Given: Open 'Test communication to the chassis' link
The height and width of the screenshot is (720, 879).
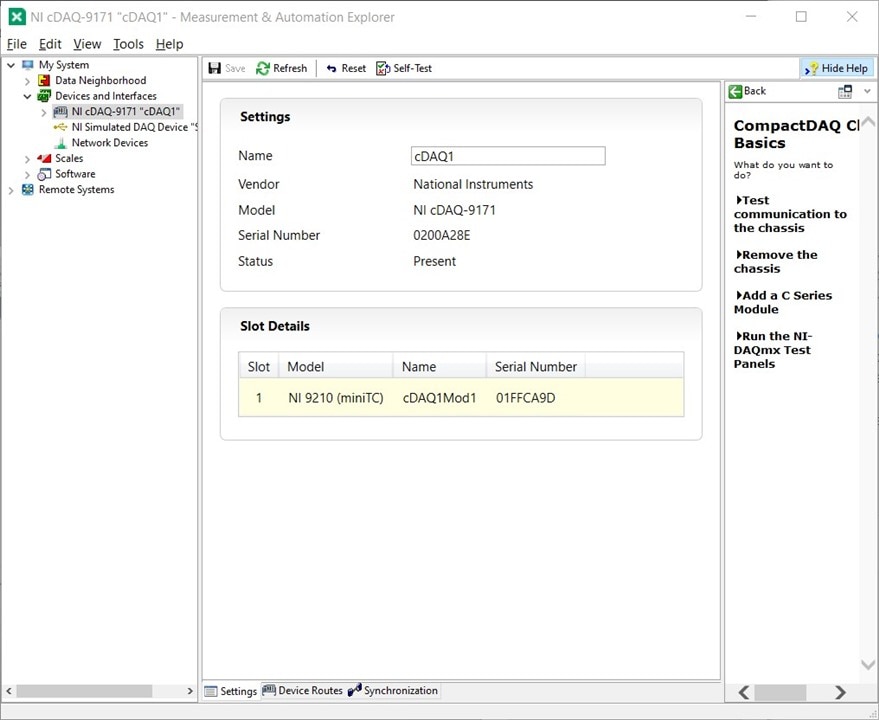Looking at the screenshot, I should tap(790, 214).
